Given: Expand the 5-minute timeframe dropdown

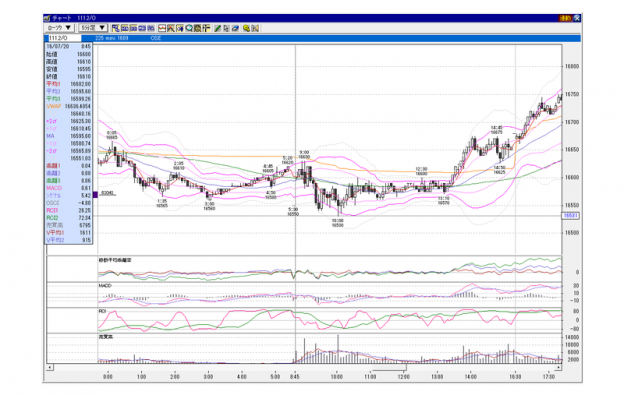Looking at the screenshot, I should [x=93, y=28].
